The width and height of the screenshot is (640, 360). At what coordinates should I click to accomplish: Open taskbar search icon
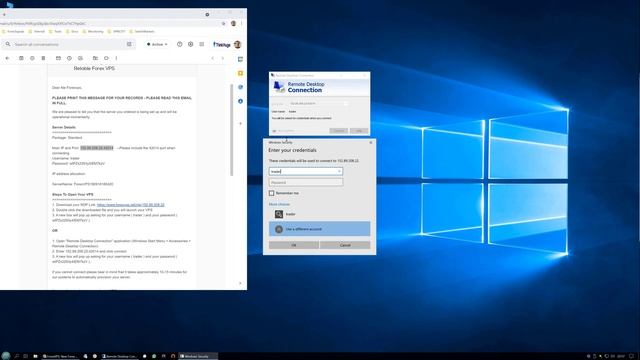click(x=17, y=356)
